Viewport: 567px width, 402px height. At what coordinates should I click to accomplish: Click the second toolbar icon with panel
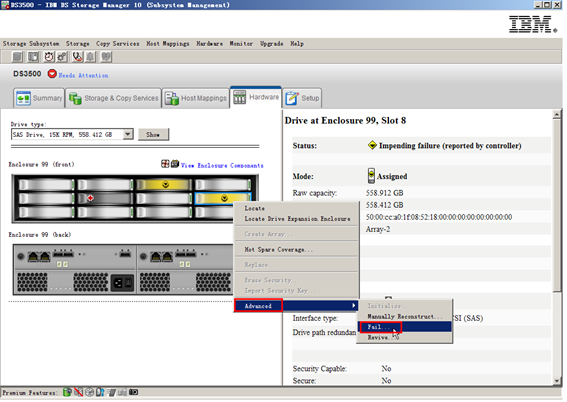click(33, 57)
